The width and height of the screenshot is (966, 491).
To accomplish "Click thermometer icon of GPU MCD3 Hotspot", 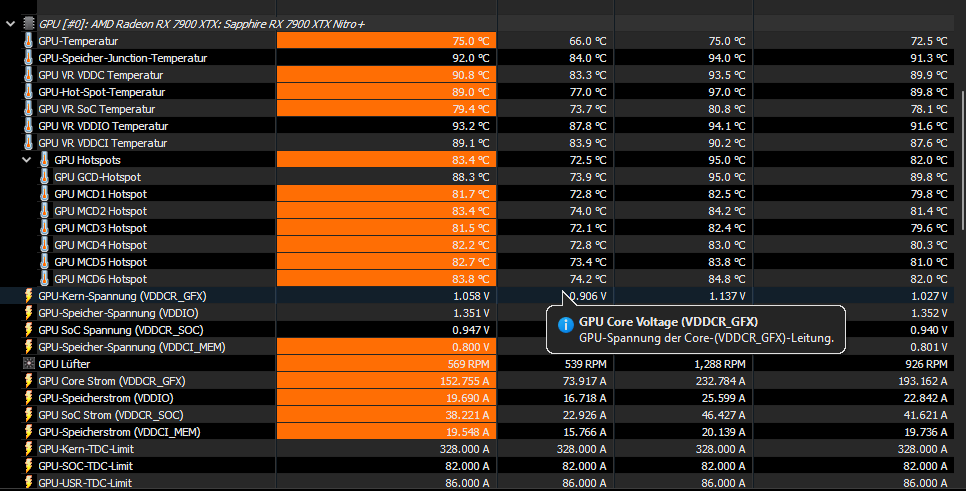I will tap(44, 228).
